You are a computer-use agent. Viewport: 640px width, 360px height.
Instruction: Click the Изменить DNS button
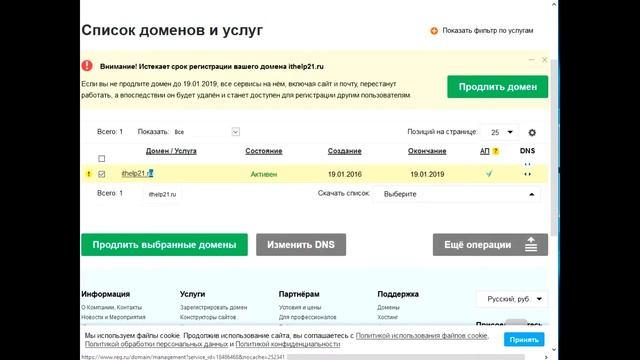tap(301, 244)
